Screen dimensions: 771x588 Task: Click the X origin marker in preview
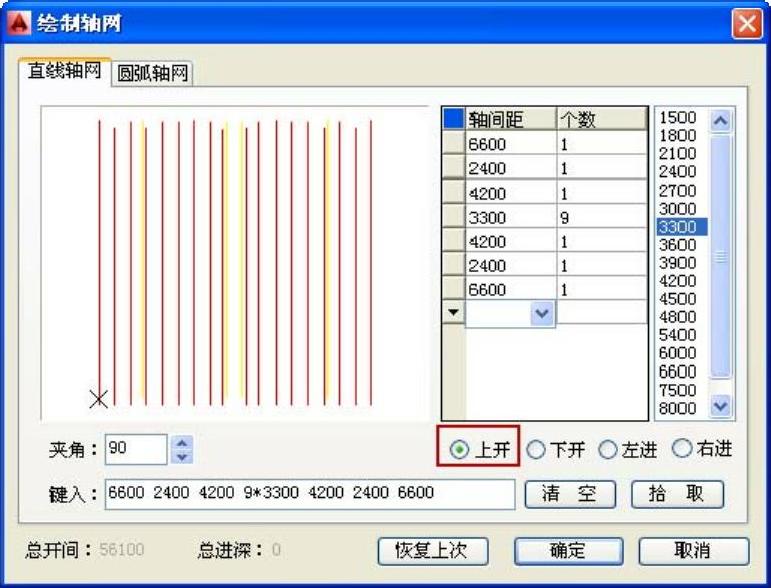click(x=99, y=399)
